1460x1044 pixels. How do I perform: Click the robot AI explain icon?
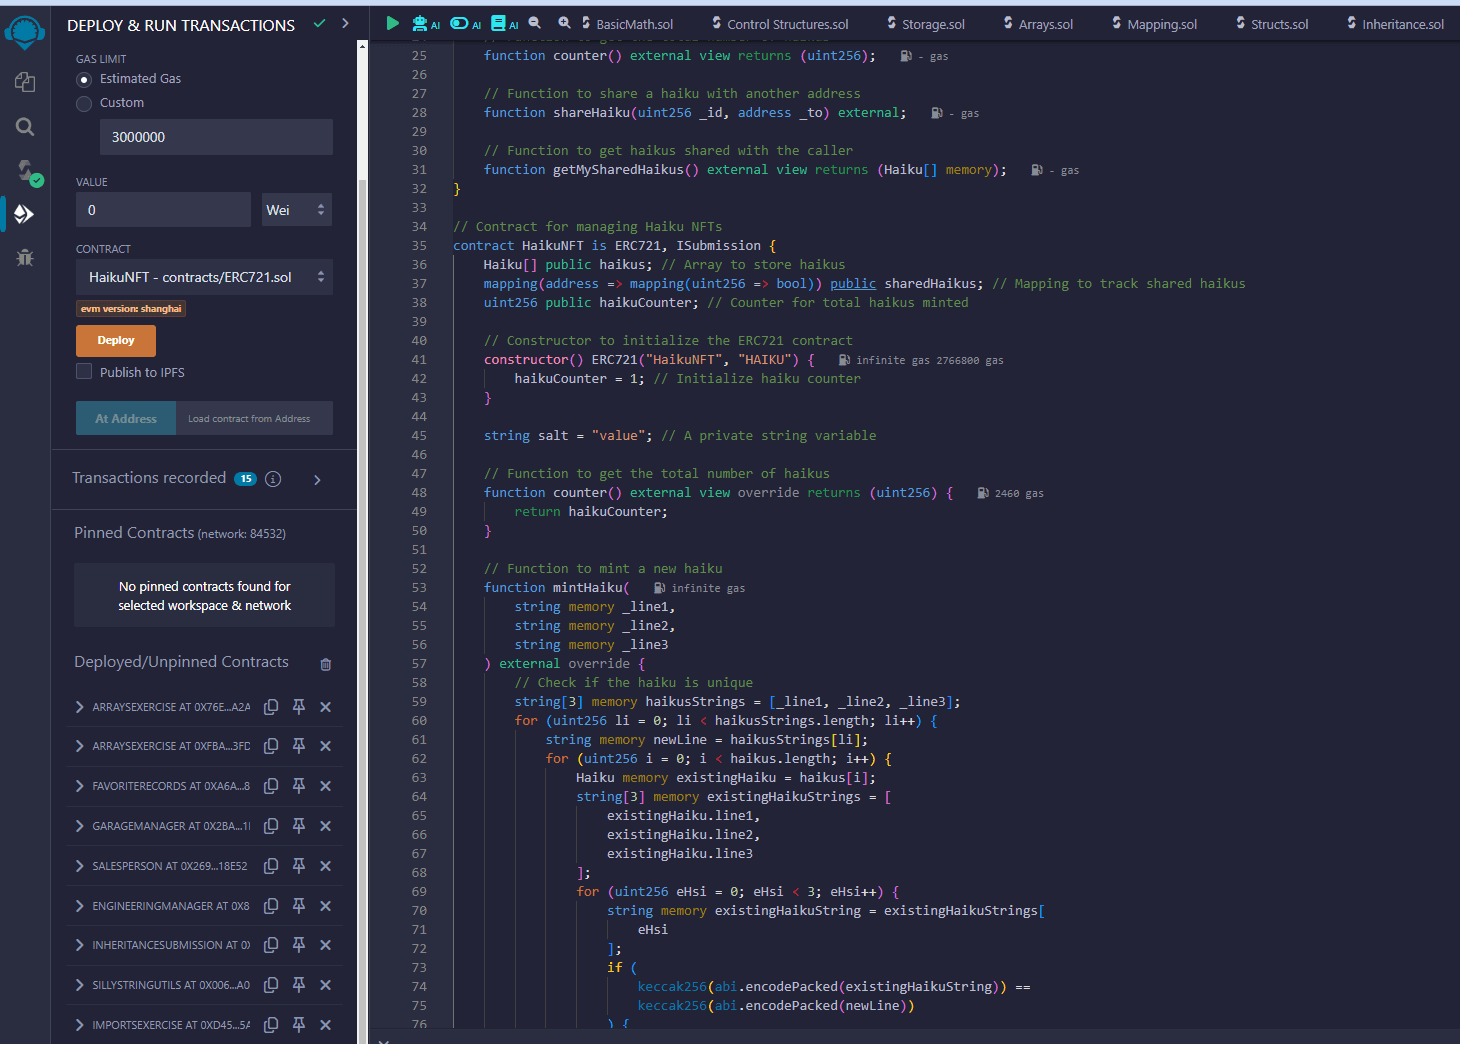[x=426, y=23]
